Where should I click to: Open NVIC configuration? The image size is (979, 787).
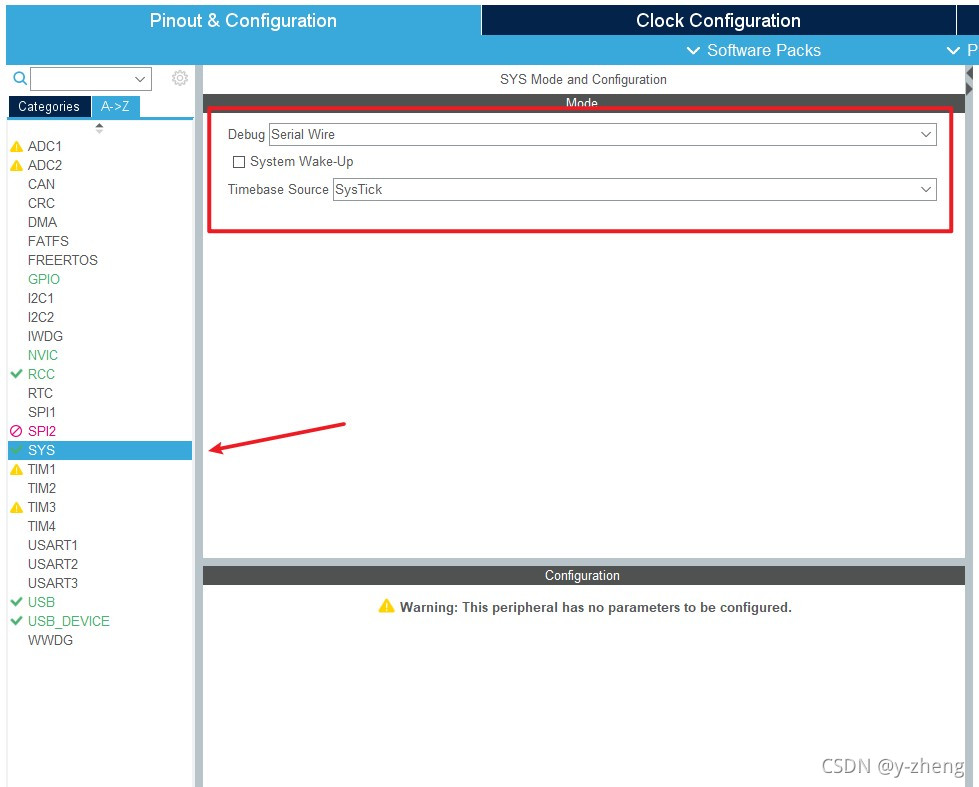tap(42, 355)
